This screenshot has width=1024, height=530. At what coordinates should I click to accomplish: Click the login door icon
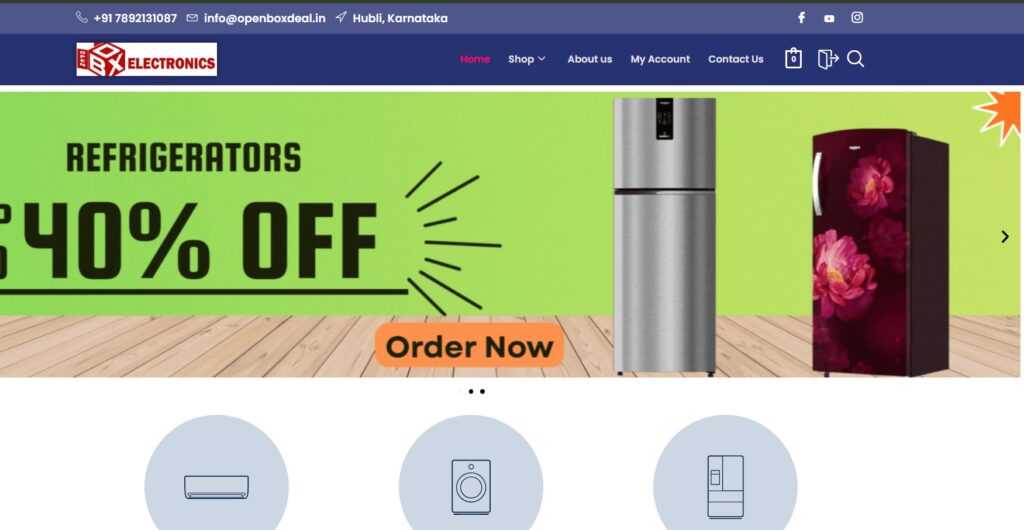point(827,59)
